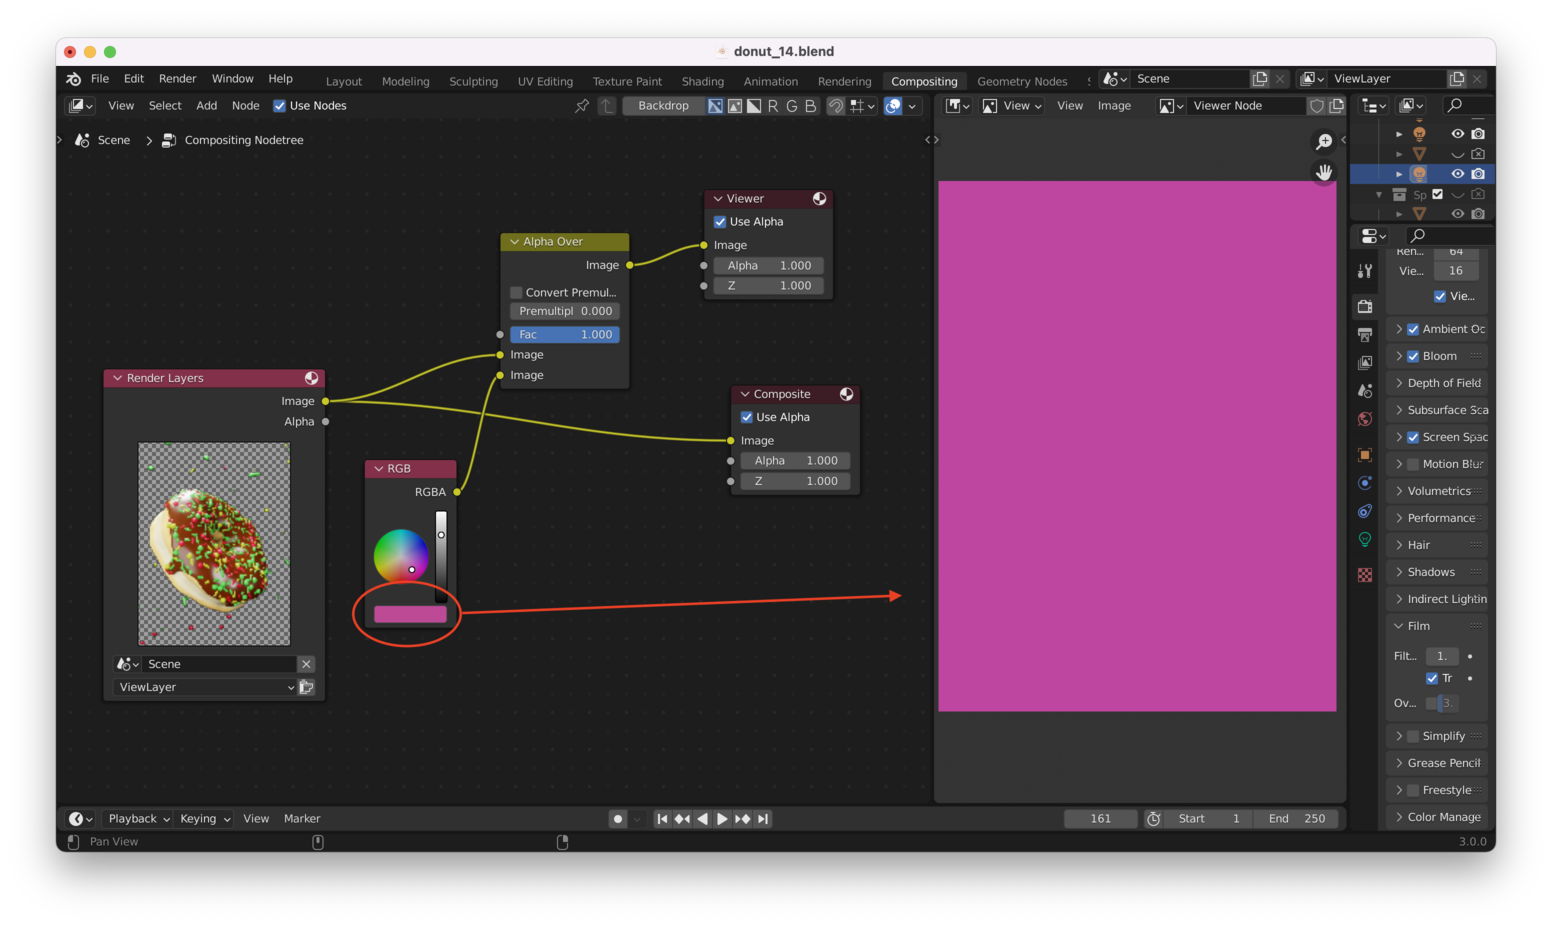The image size is (1552, 926).
Task: Open the Scene Properties tab
Action: [x=1364, y=390]
